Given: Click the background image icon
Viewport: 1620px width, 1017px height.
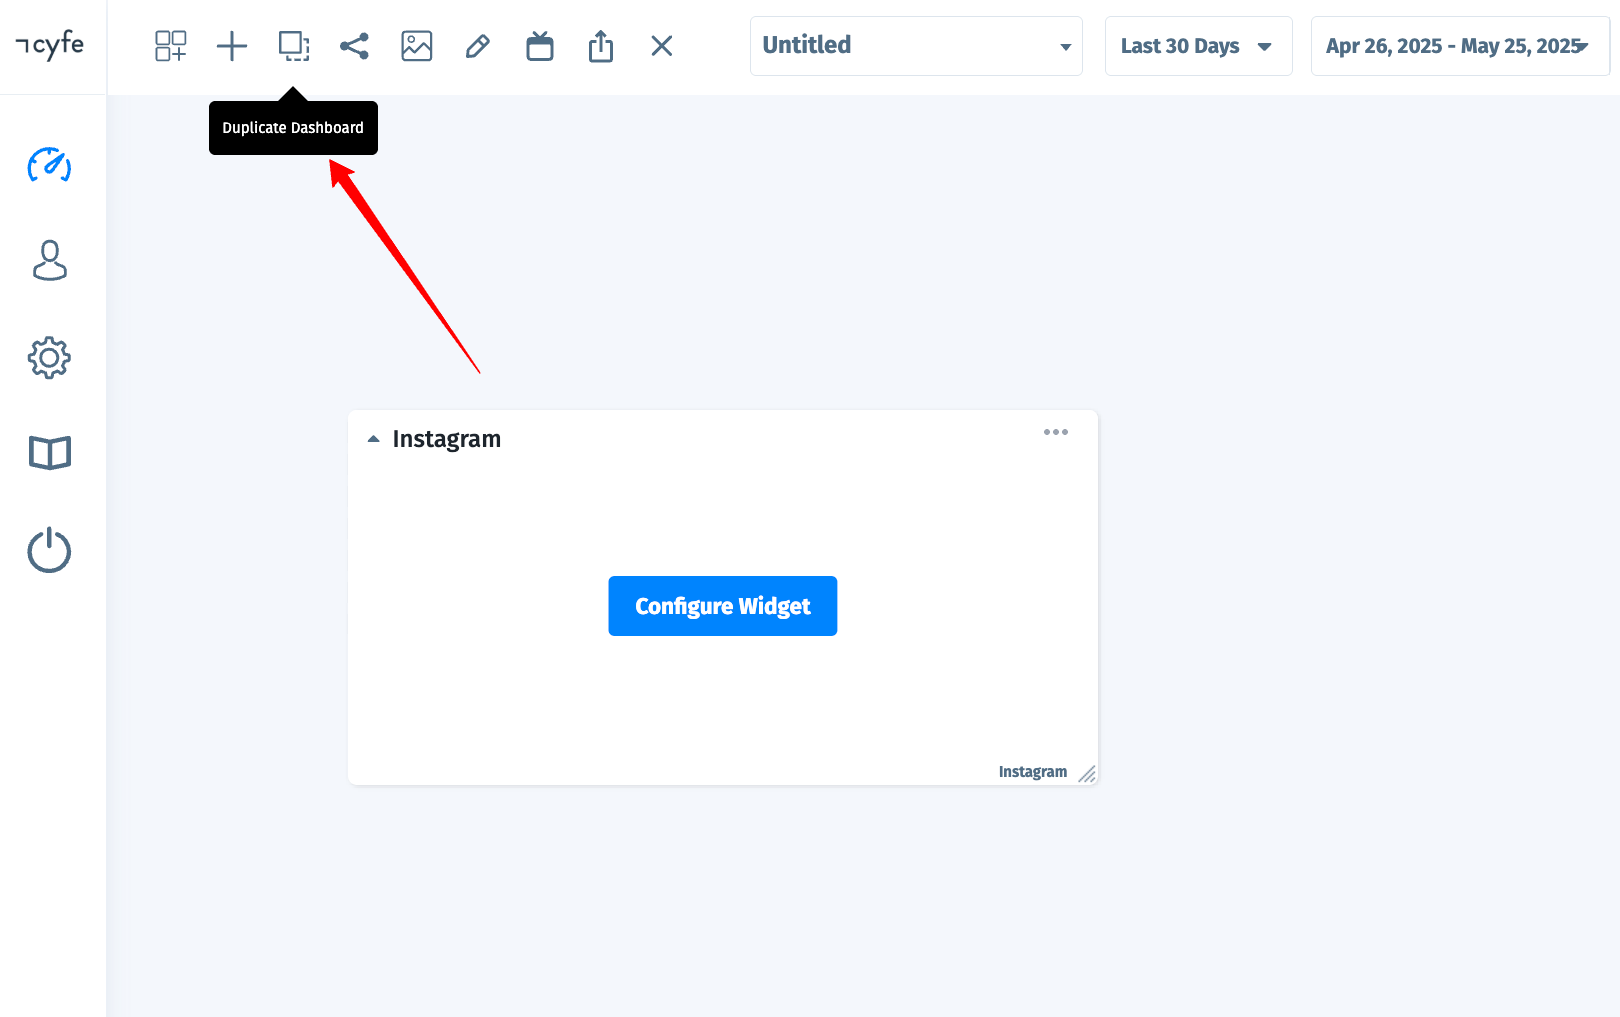Looking at the screenshot, I should click(416, 46).
